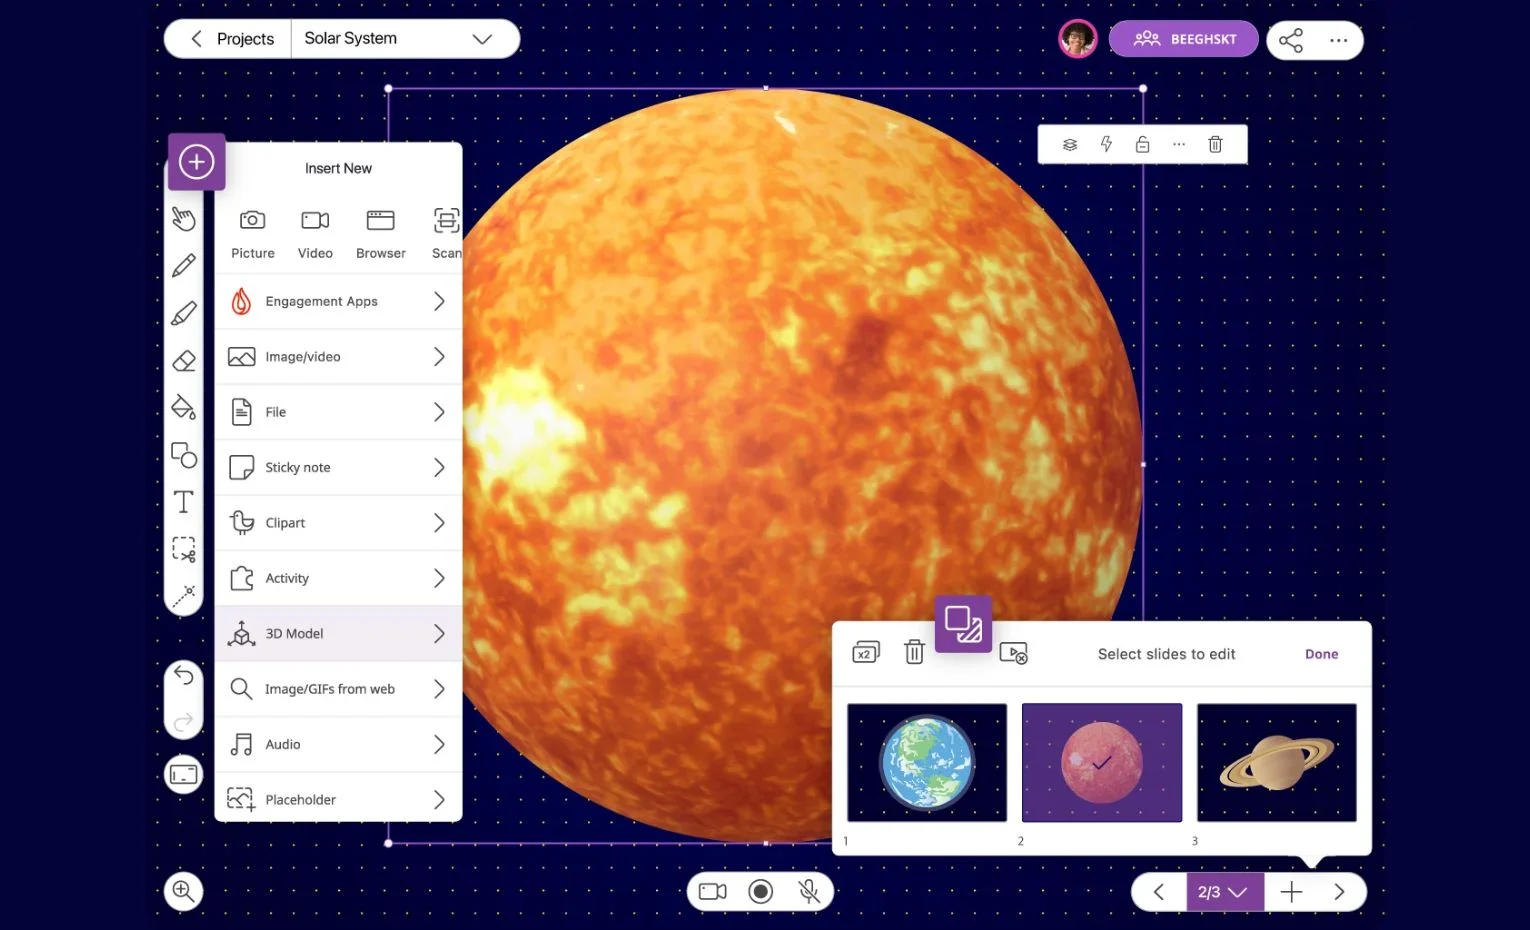This screenshot has width=1530, height=930.
Task: Open the Solar System project dropdown
Action: 405,39
